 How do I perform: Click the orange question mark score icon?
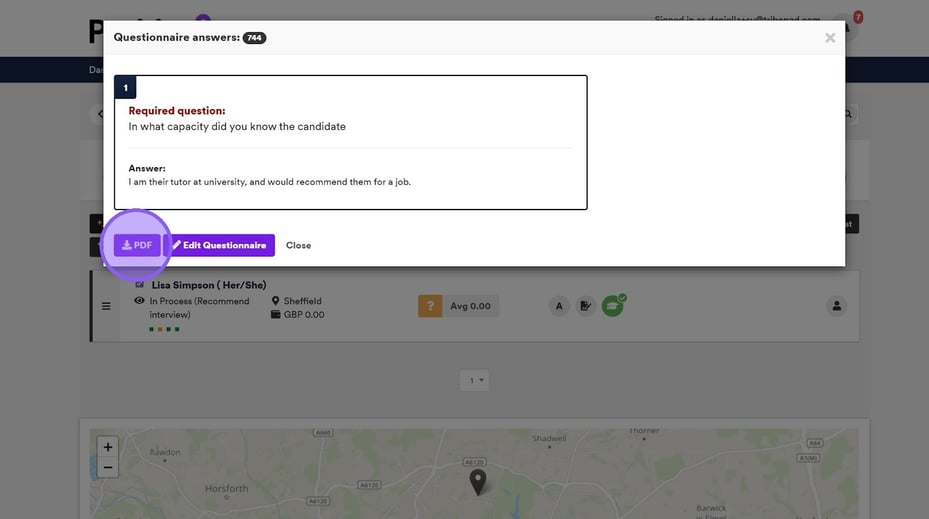click(x=429, y=306)
